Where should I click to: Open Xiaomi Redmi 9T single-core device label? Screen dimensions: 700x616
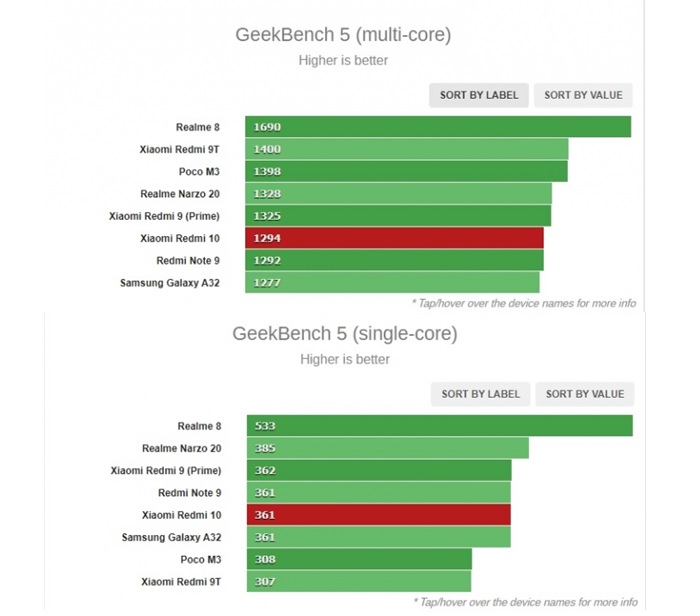(180, 581)
